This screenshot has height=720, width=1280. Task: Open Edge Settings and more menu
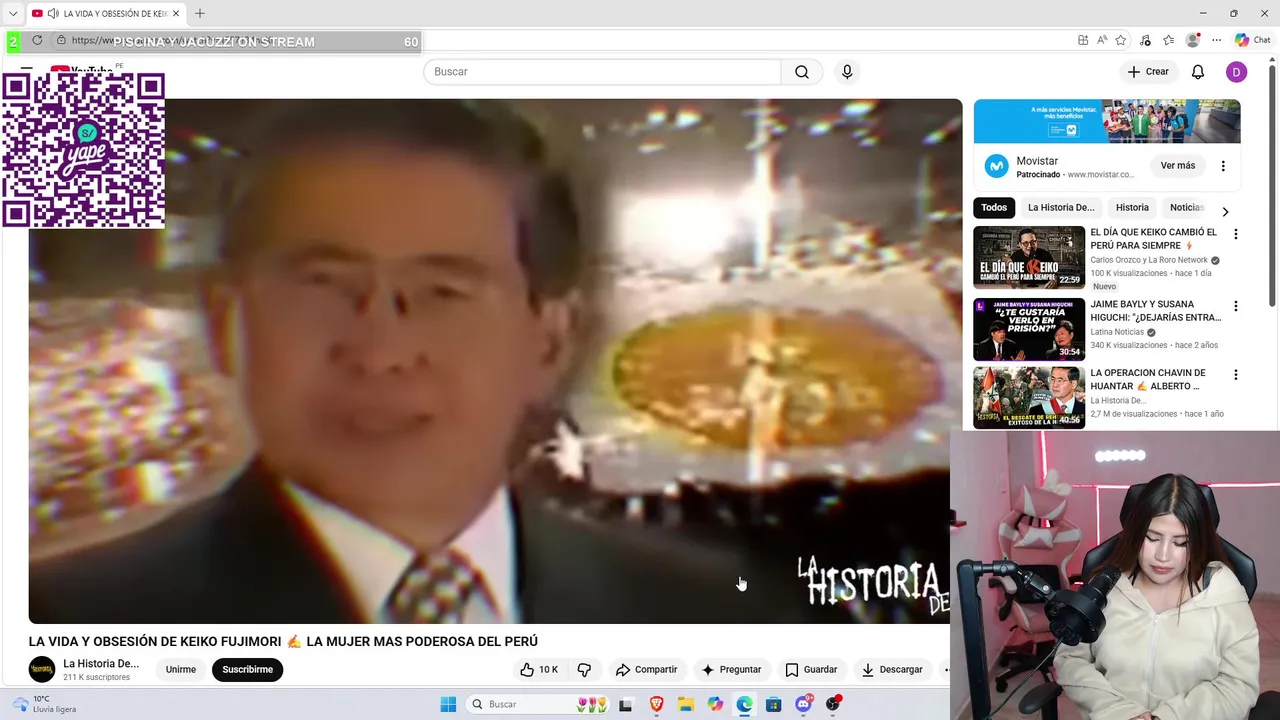[1216, 40]
